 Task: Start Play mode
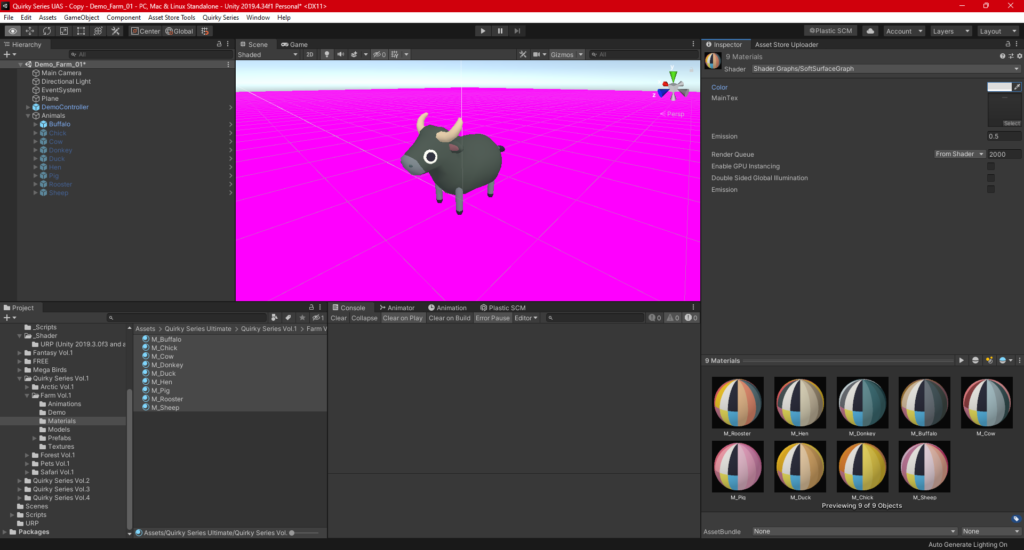coord(483,31)
